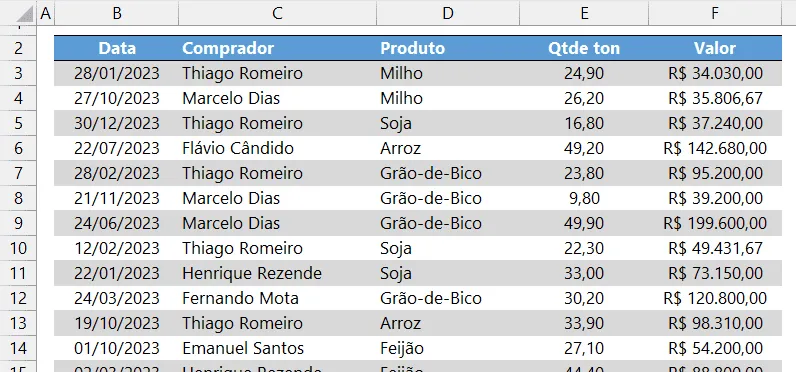Select column D header

coord(448,13)
